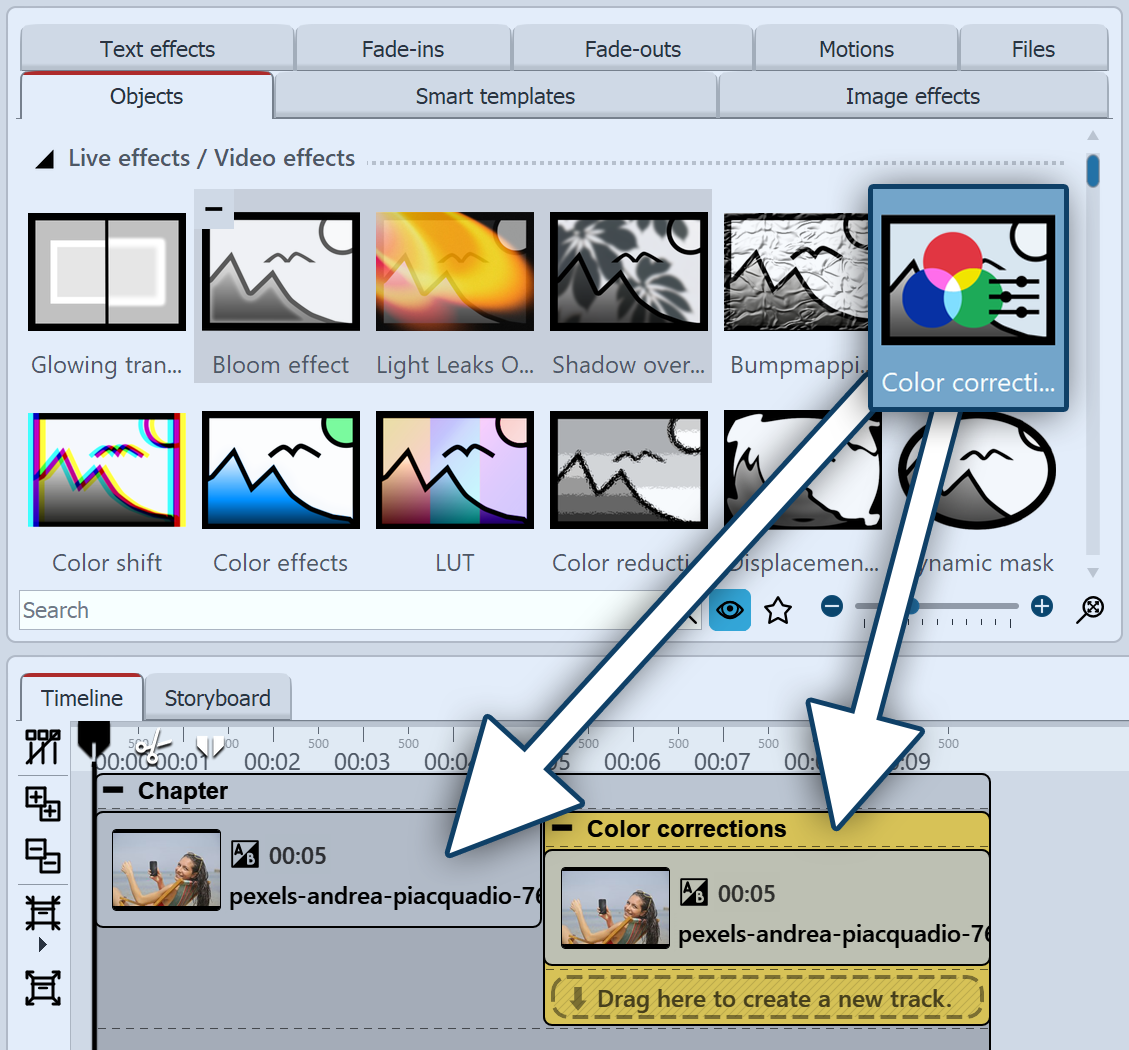Open the small arrow under the zoom range tool
Viewport: 1129px width, 1050px height.
tap(43, 943)
